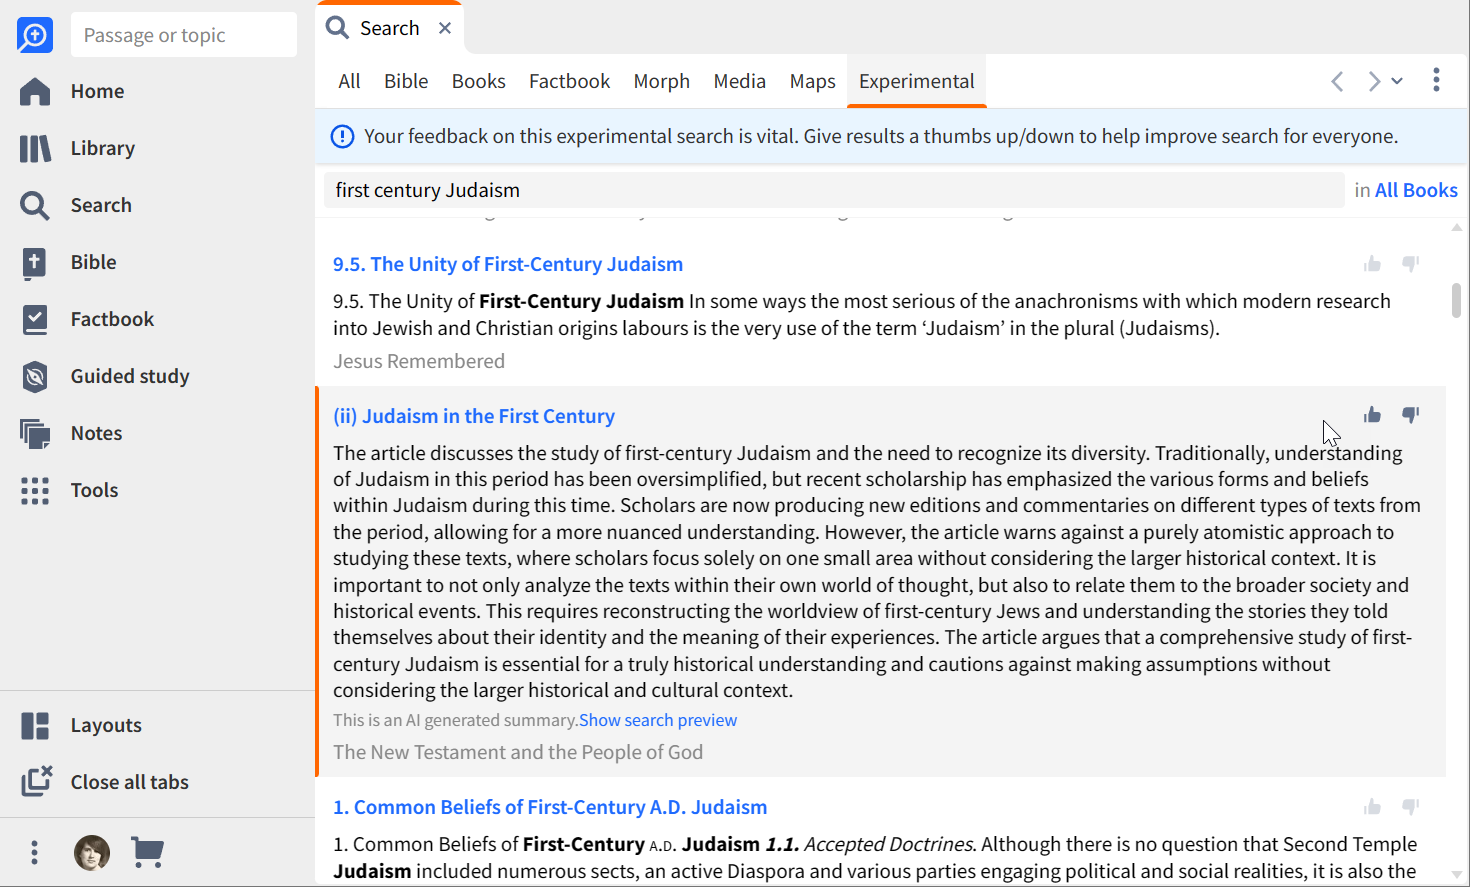Screen dimensions: 1470x887
Task: Click the Close all tabs label
Action: tap(130, 782)
